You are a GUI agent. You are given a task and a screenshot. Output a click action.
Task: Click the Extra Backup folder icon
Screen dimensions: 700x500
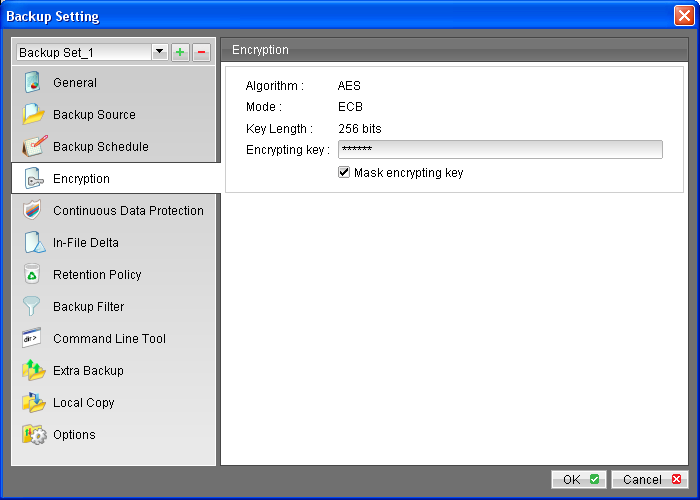pos(33,371)
